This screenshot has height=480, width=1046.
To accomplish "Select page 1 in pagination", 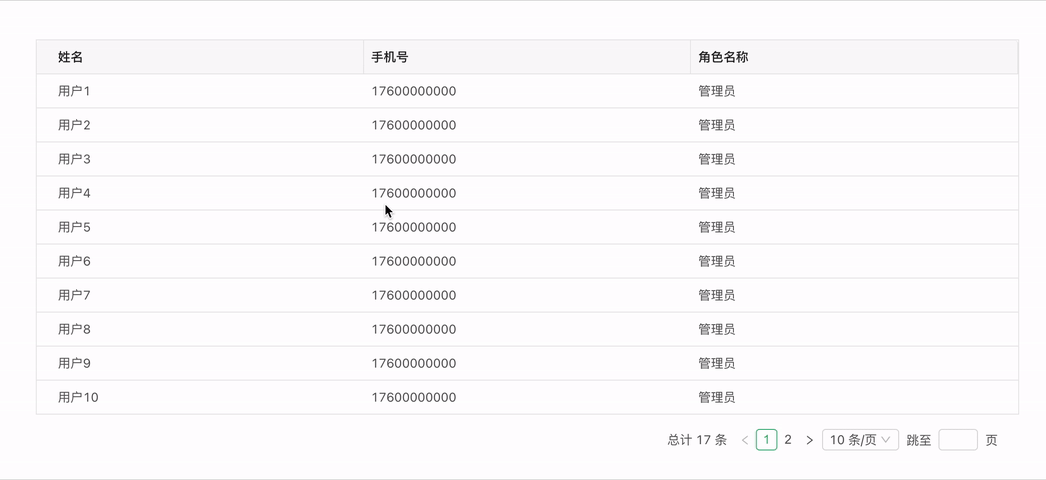I will pos(767,440).
